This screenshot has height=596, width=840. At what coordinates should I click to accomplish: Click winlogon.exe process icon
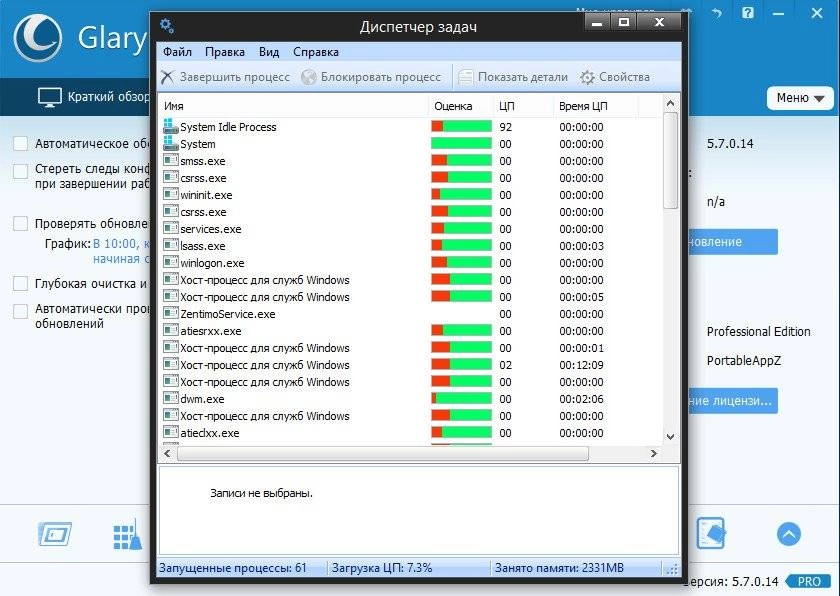coord(170,262)
